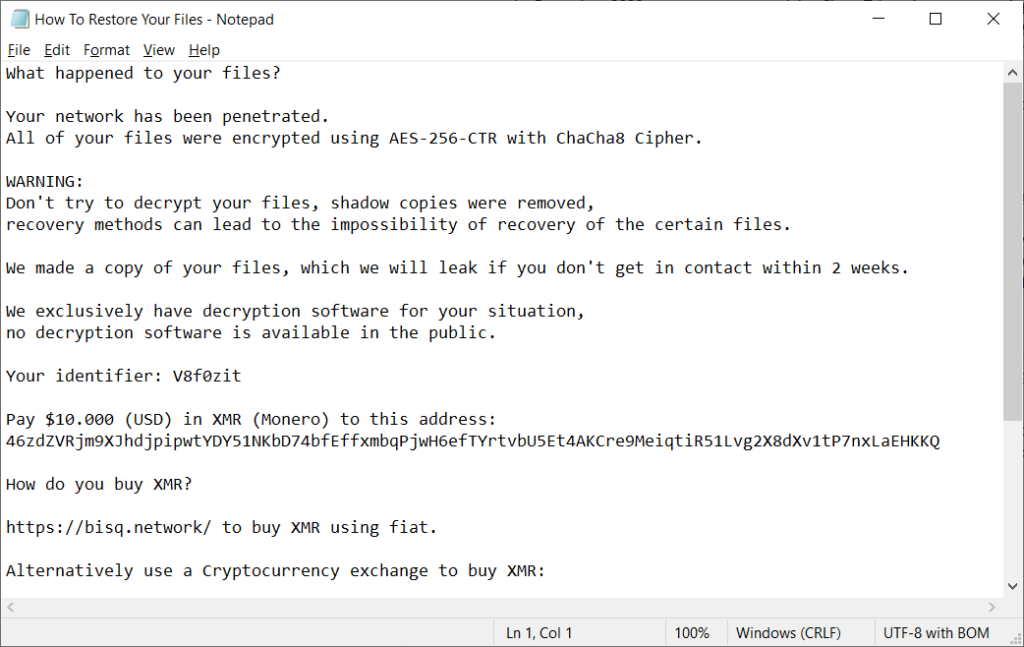1024x647 pixels.
Task: Click the horizontal scrollbar left arrow
Action: click(x=10, y=607)
